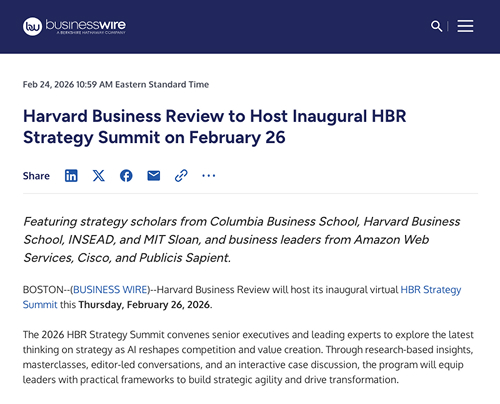Click paragraph starting 'The 2026 HBR'
Viewport: 500px width, 404px height.
pos(248,357)
